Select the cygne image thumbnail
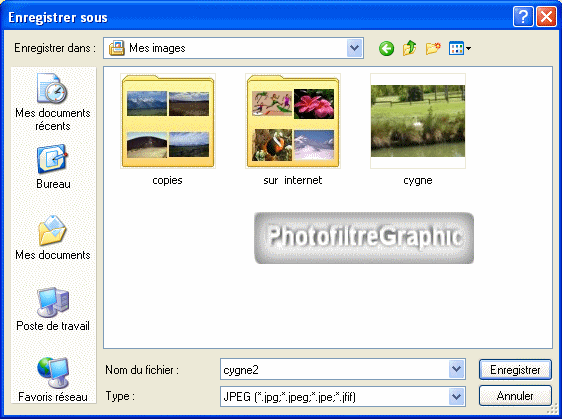Image resolution: width=562 pixels, height=419 pixels. point(418,121)
